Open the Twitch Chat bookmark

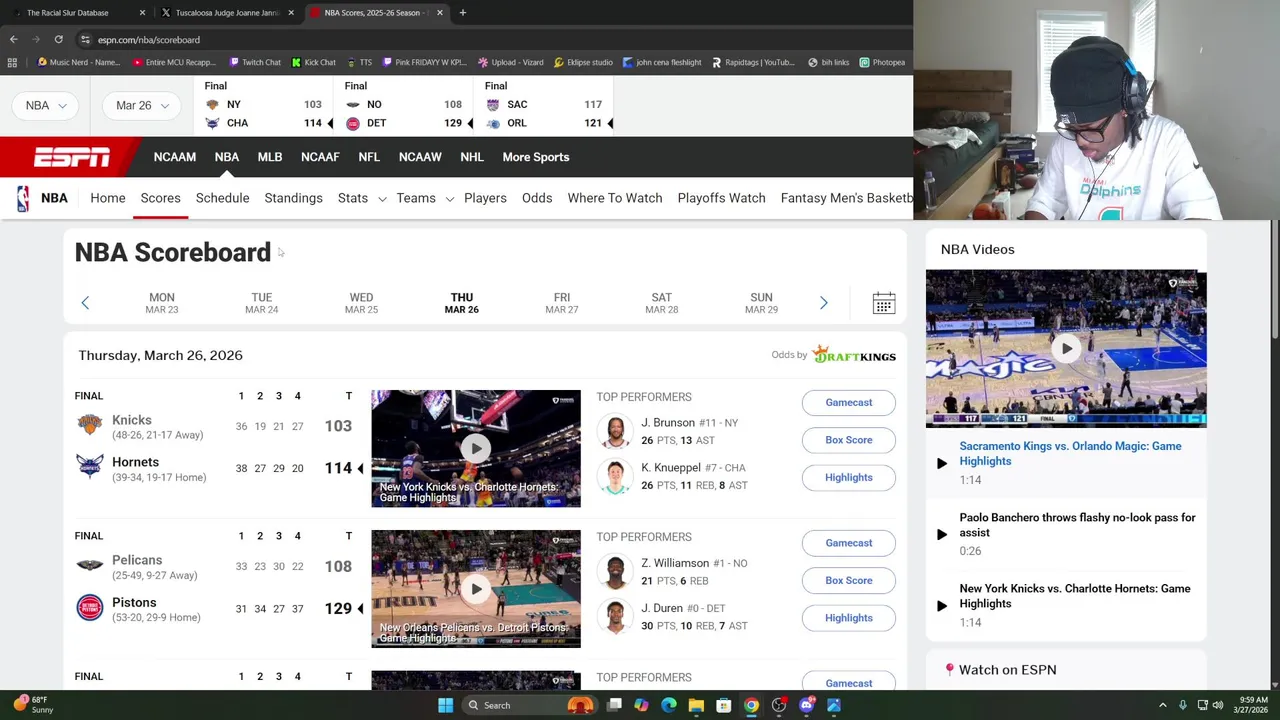coord(254,62)
